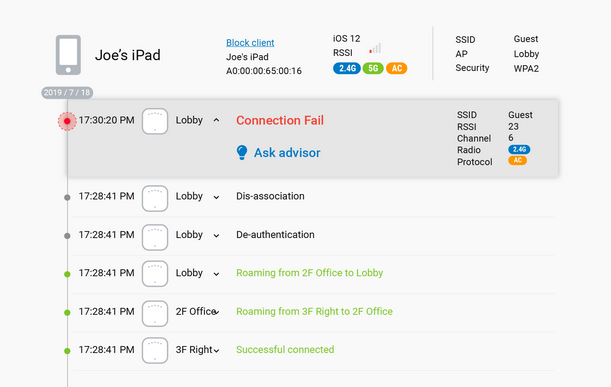Image resolution: width=611 pixels, height=387 pixels.
Task: Click the Ask advisor link
Action: pyautogui.click(x=287, y=153)
